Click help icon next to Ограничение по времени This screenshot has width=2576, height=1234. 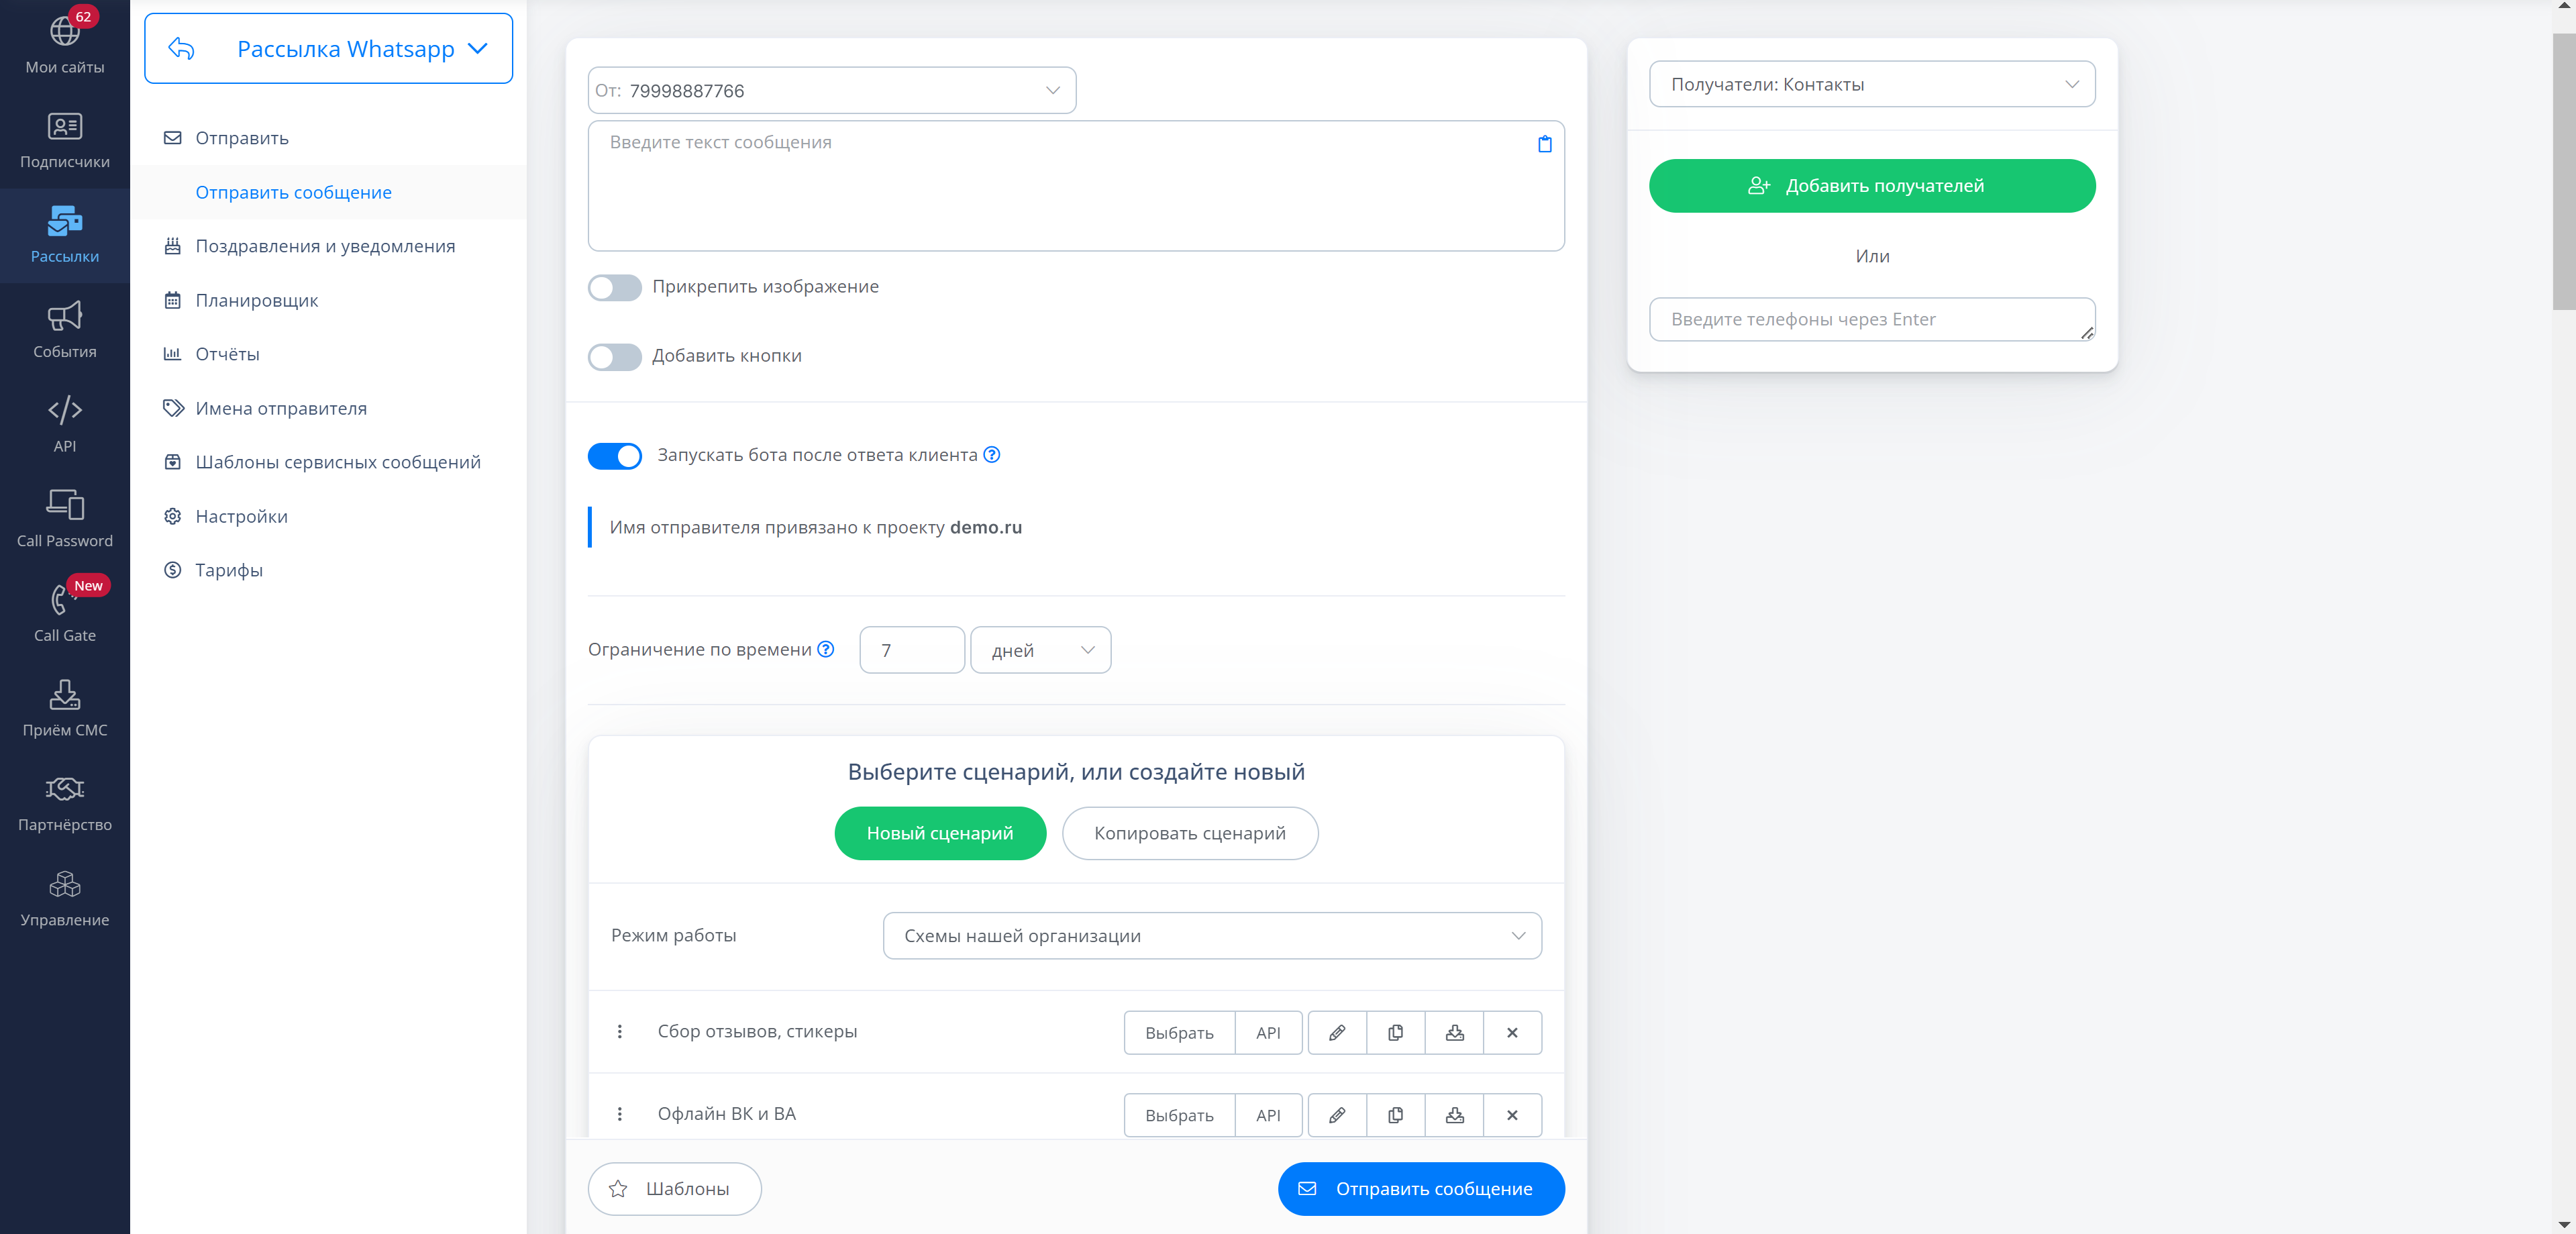click(825, 649)
